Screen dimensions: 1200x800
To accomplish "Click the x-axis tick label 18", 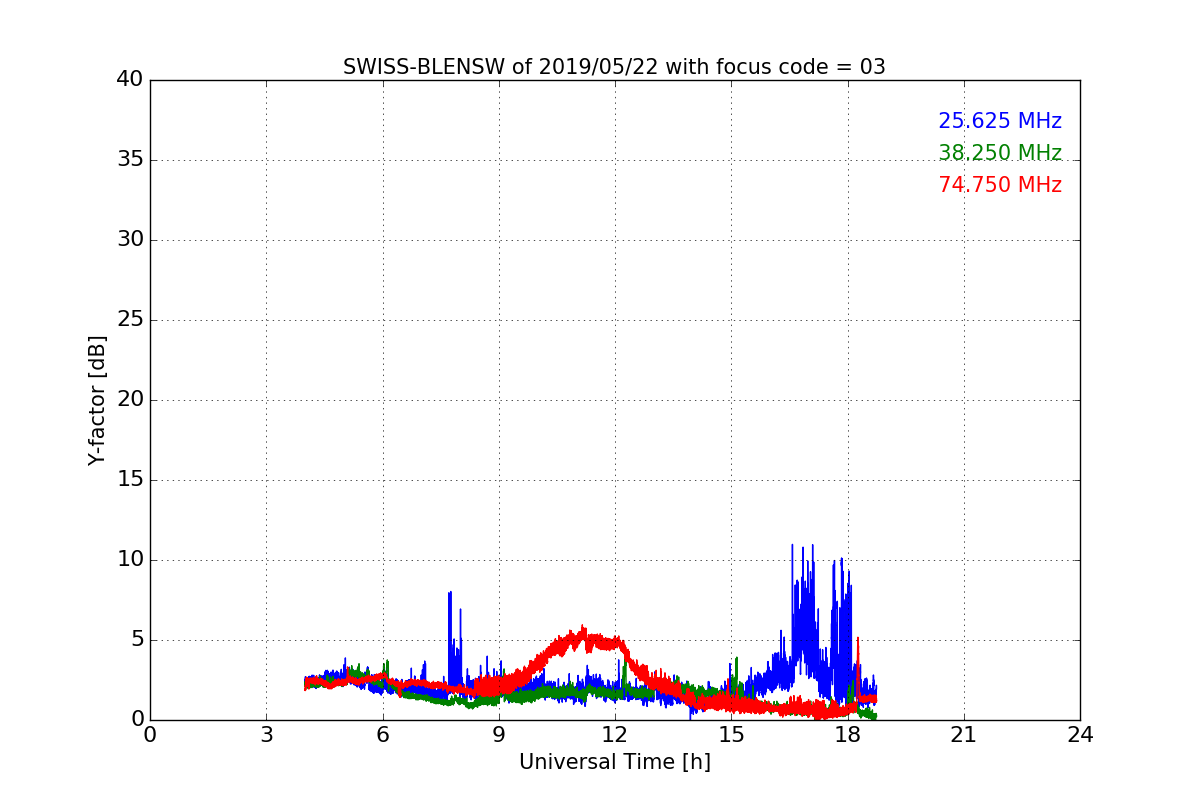I will [x=848, y=734].
